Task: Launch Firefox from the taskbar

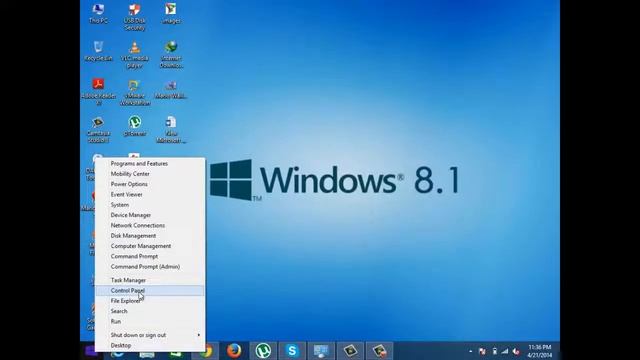Action: (x=234, y=351)
